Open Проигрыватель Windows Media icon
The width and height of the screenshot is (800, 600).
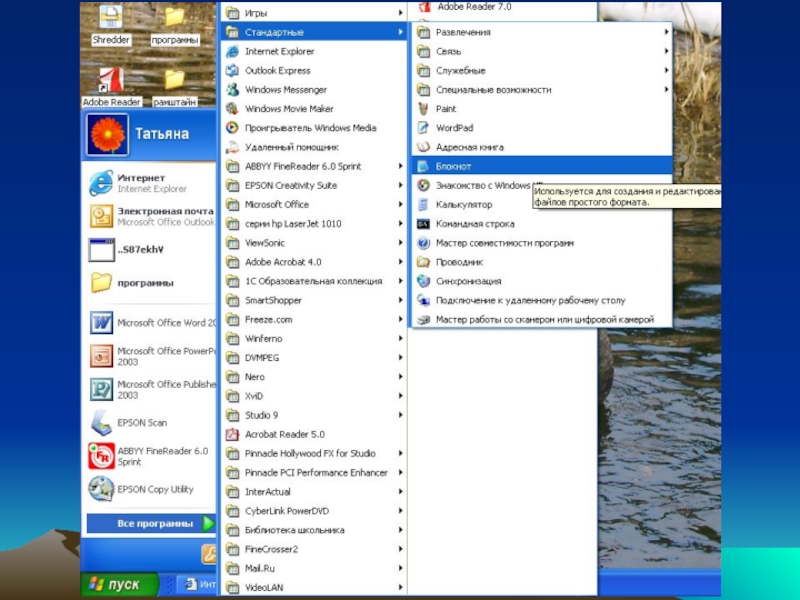(x=232, y=128)
